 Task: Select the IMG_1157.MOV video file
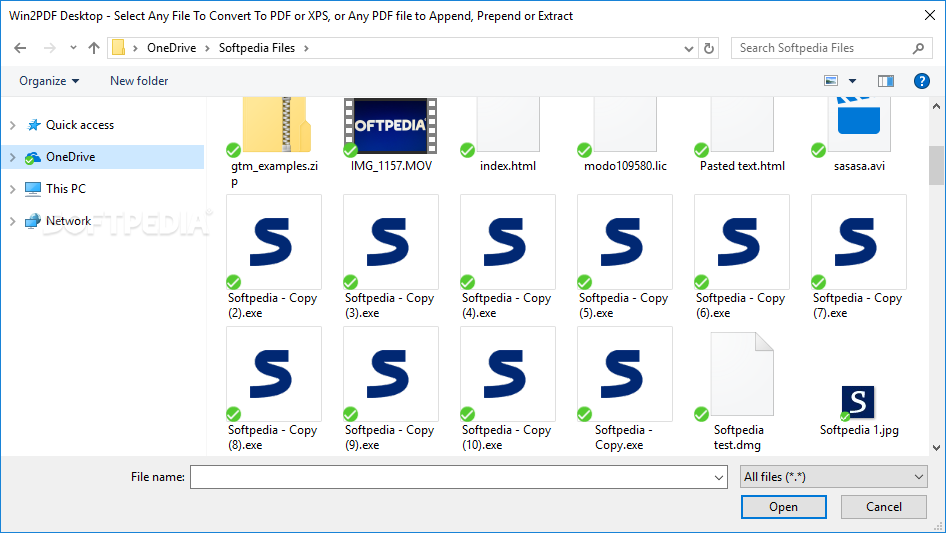(x=391, y=134)
